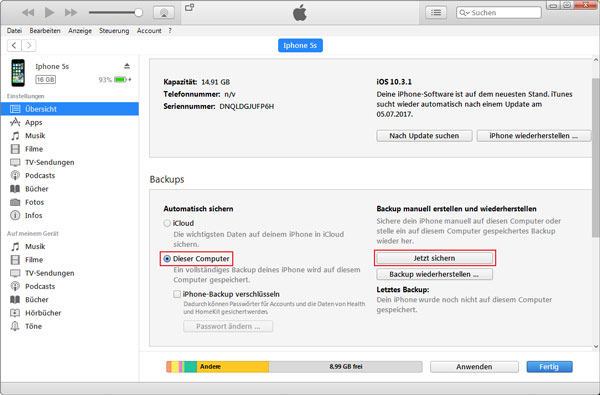The height and width of the screenshot is (395, 600).
Task: Click the fast-forward next track button
Action: [71, 13]
